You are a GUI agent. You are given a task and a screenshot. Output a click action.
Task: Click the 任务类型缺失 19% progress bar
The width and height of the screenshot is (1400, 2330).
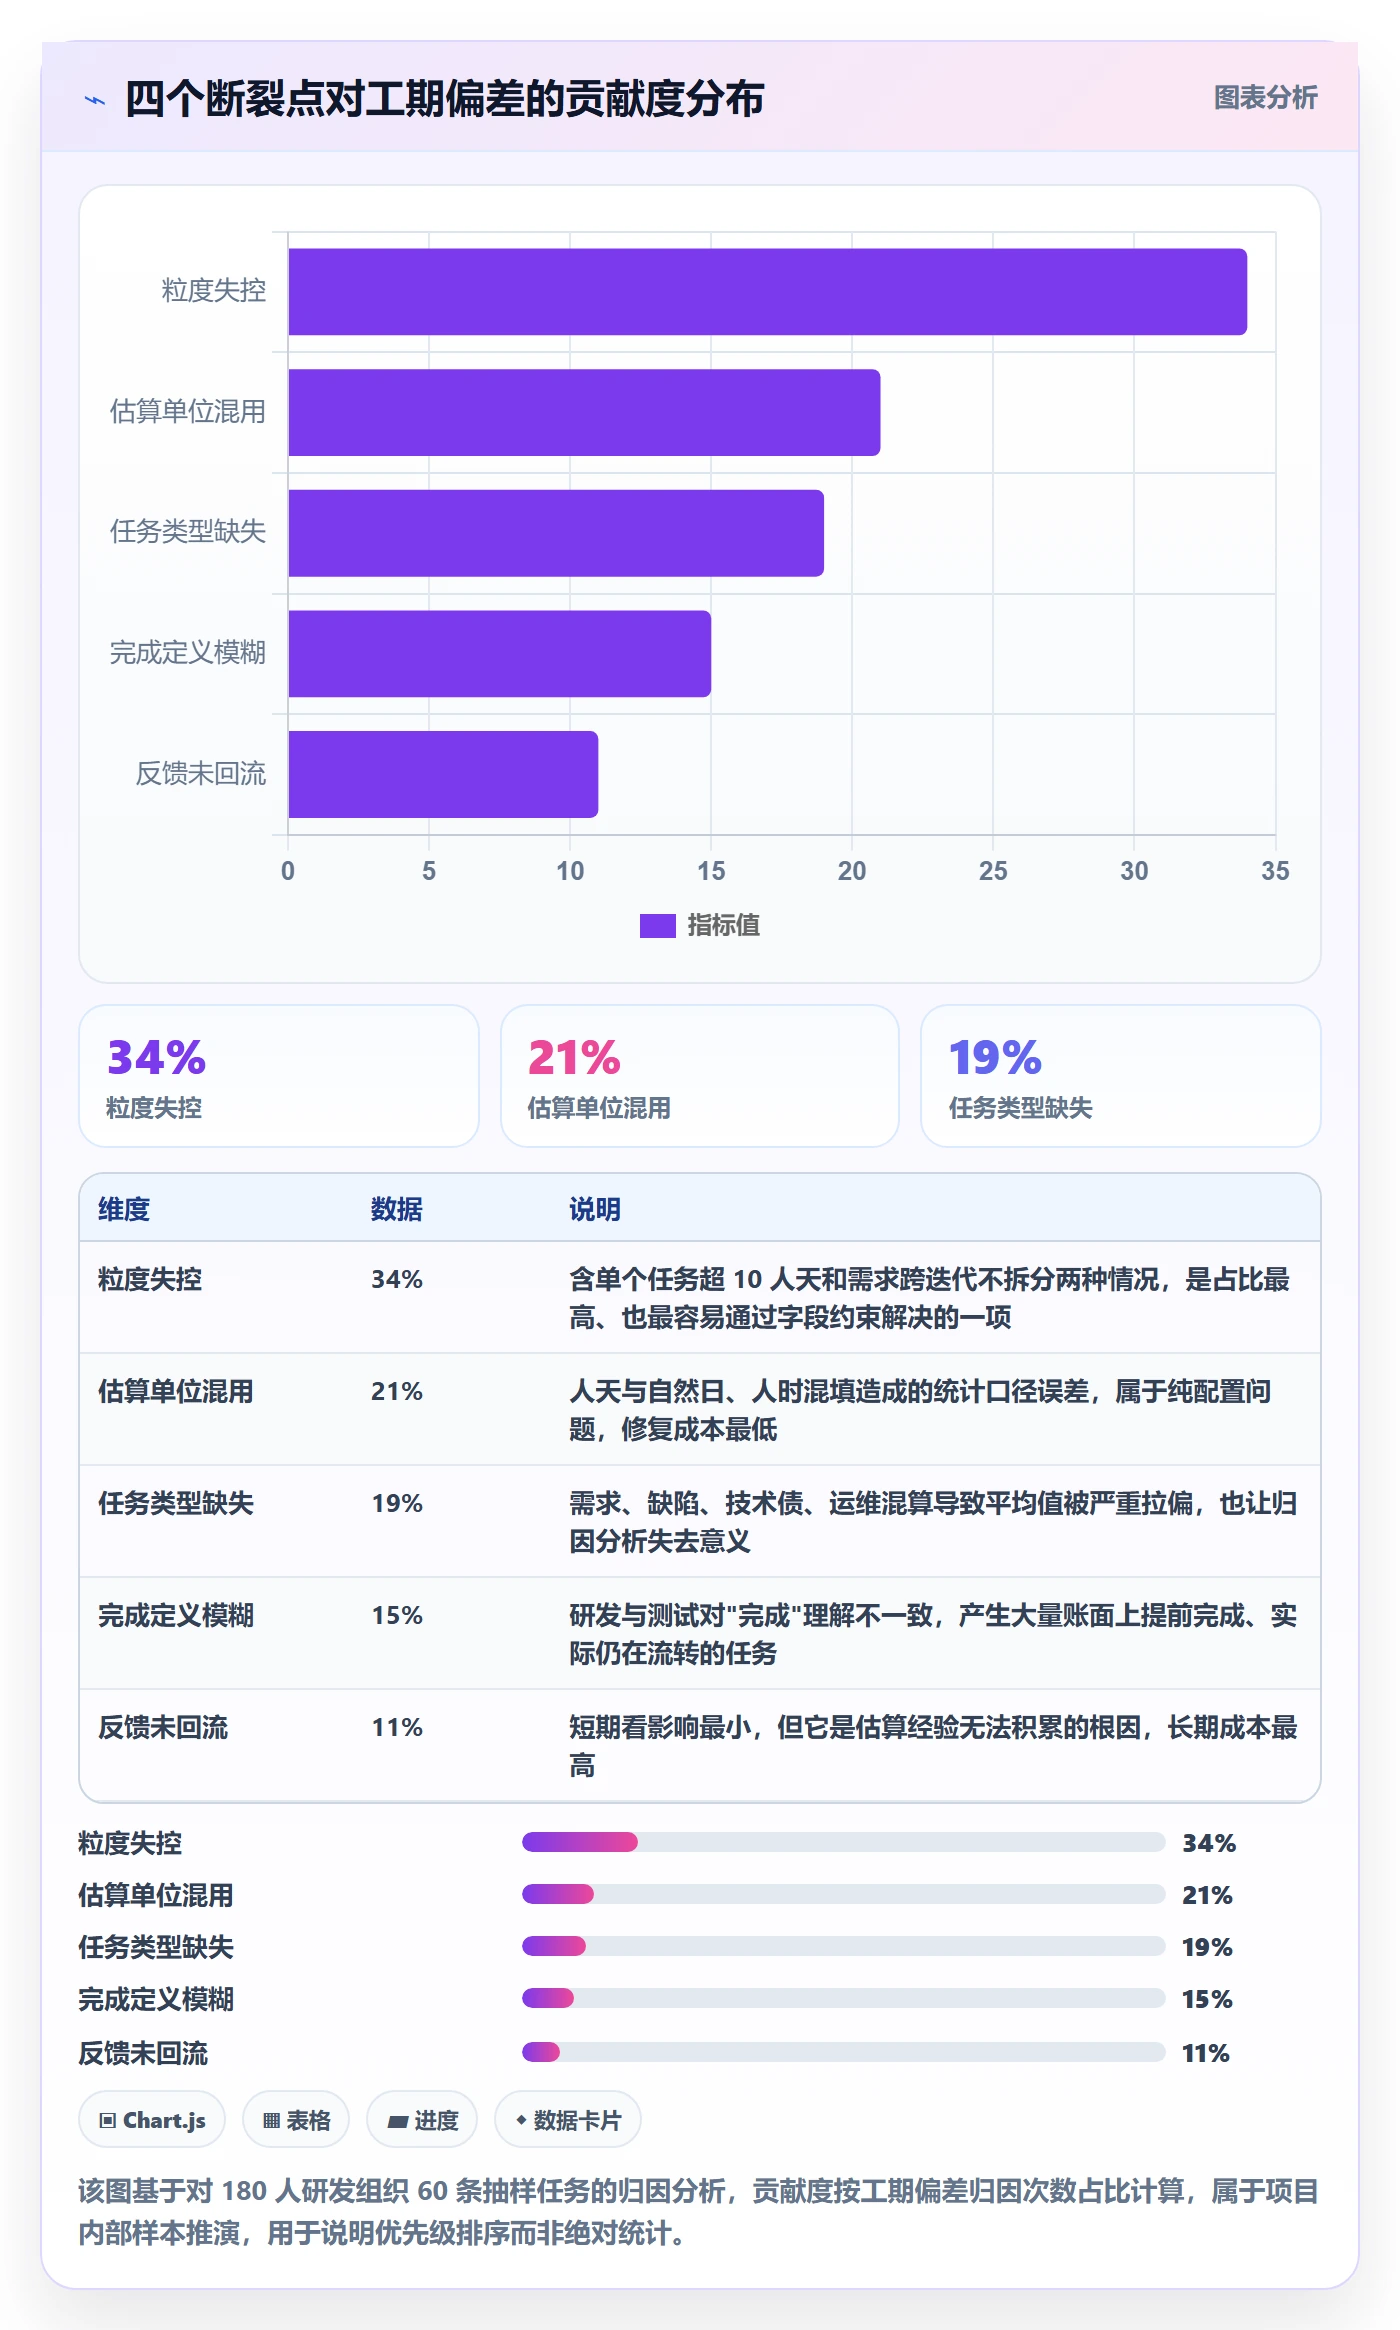pos(843,1946)
